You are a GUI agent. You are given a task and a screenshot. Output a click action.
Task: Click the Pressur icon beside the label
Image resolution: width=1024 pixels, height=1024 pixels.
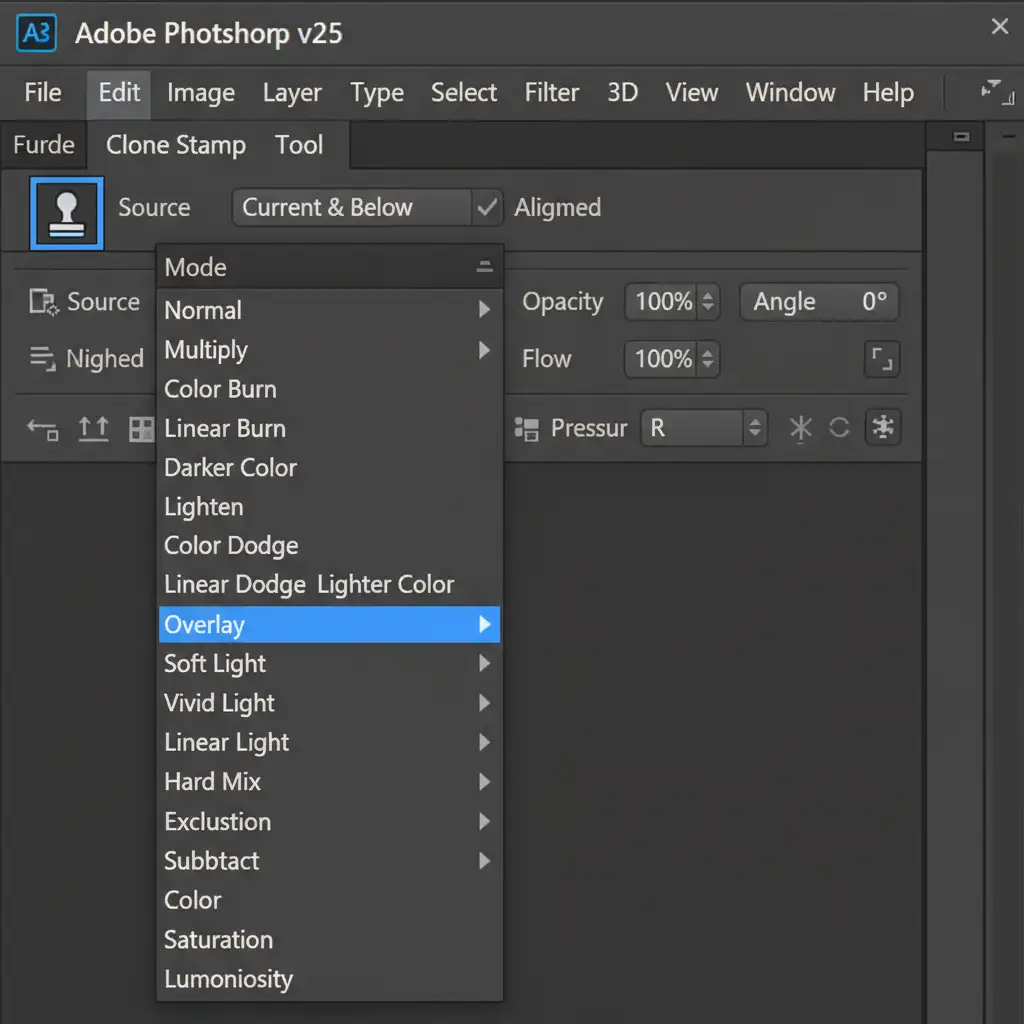pos(526,429)
